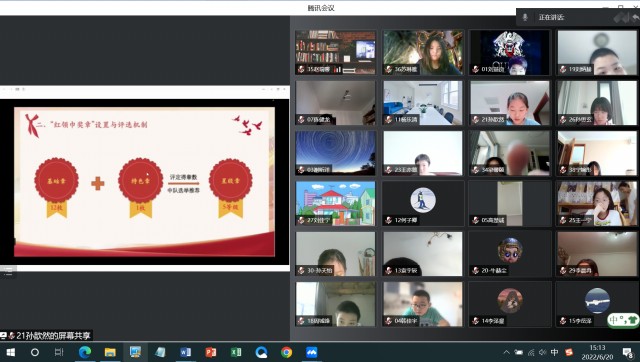Expand hidden system tray icons chevron

(507, 352)
